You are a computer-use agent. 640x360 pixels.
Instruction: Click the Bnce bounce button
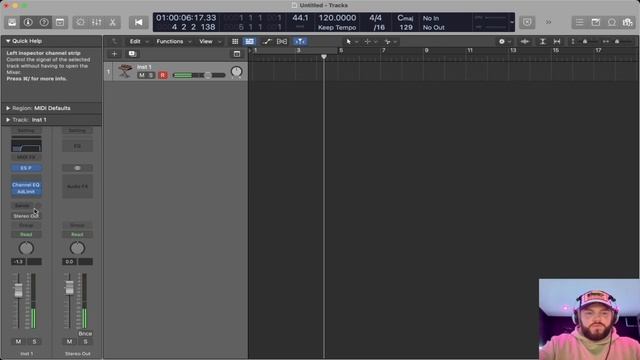point(85,333)
